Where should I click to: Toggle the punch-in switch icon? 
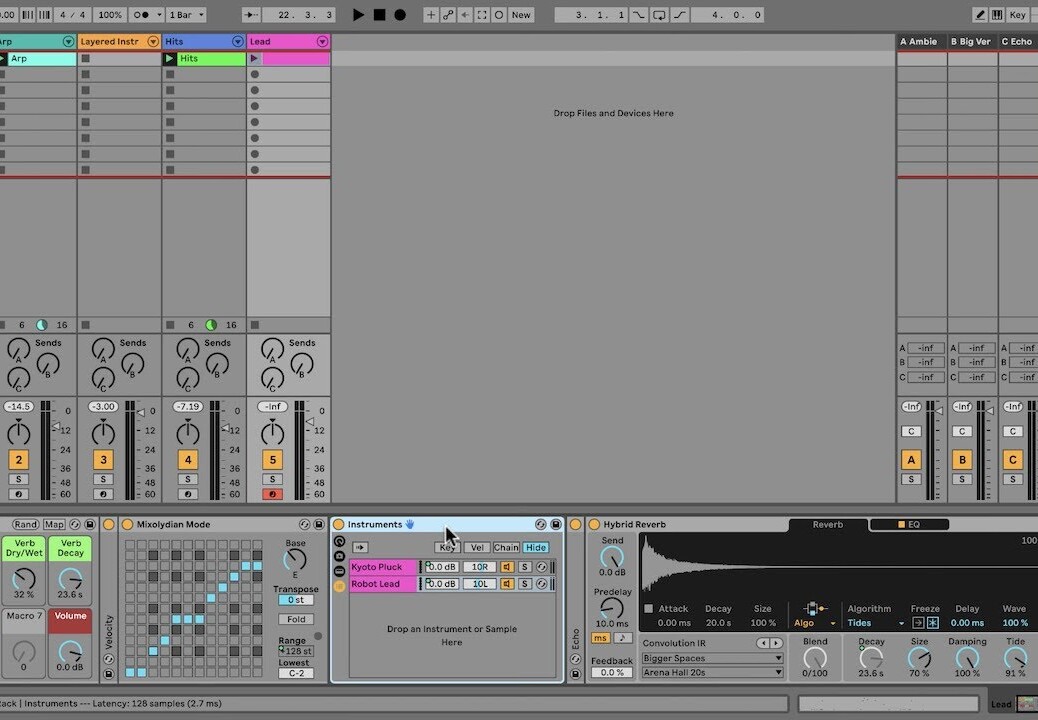[638, 15]
